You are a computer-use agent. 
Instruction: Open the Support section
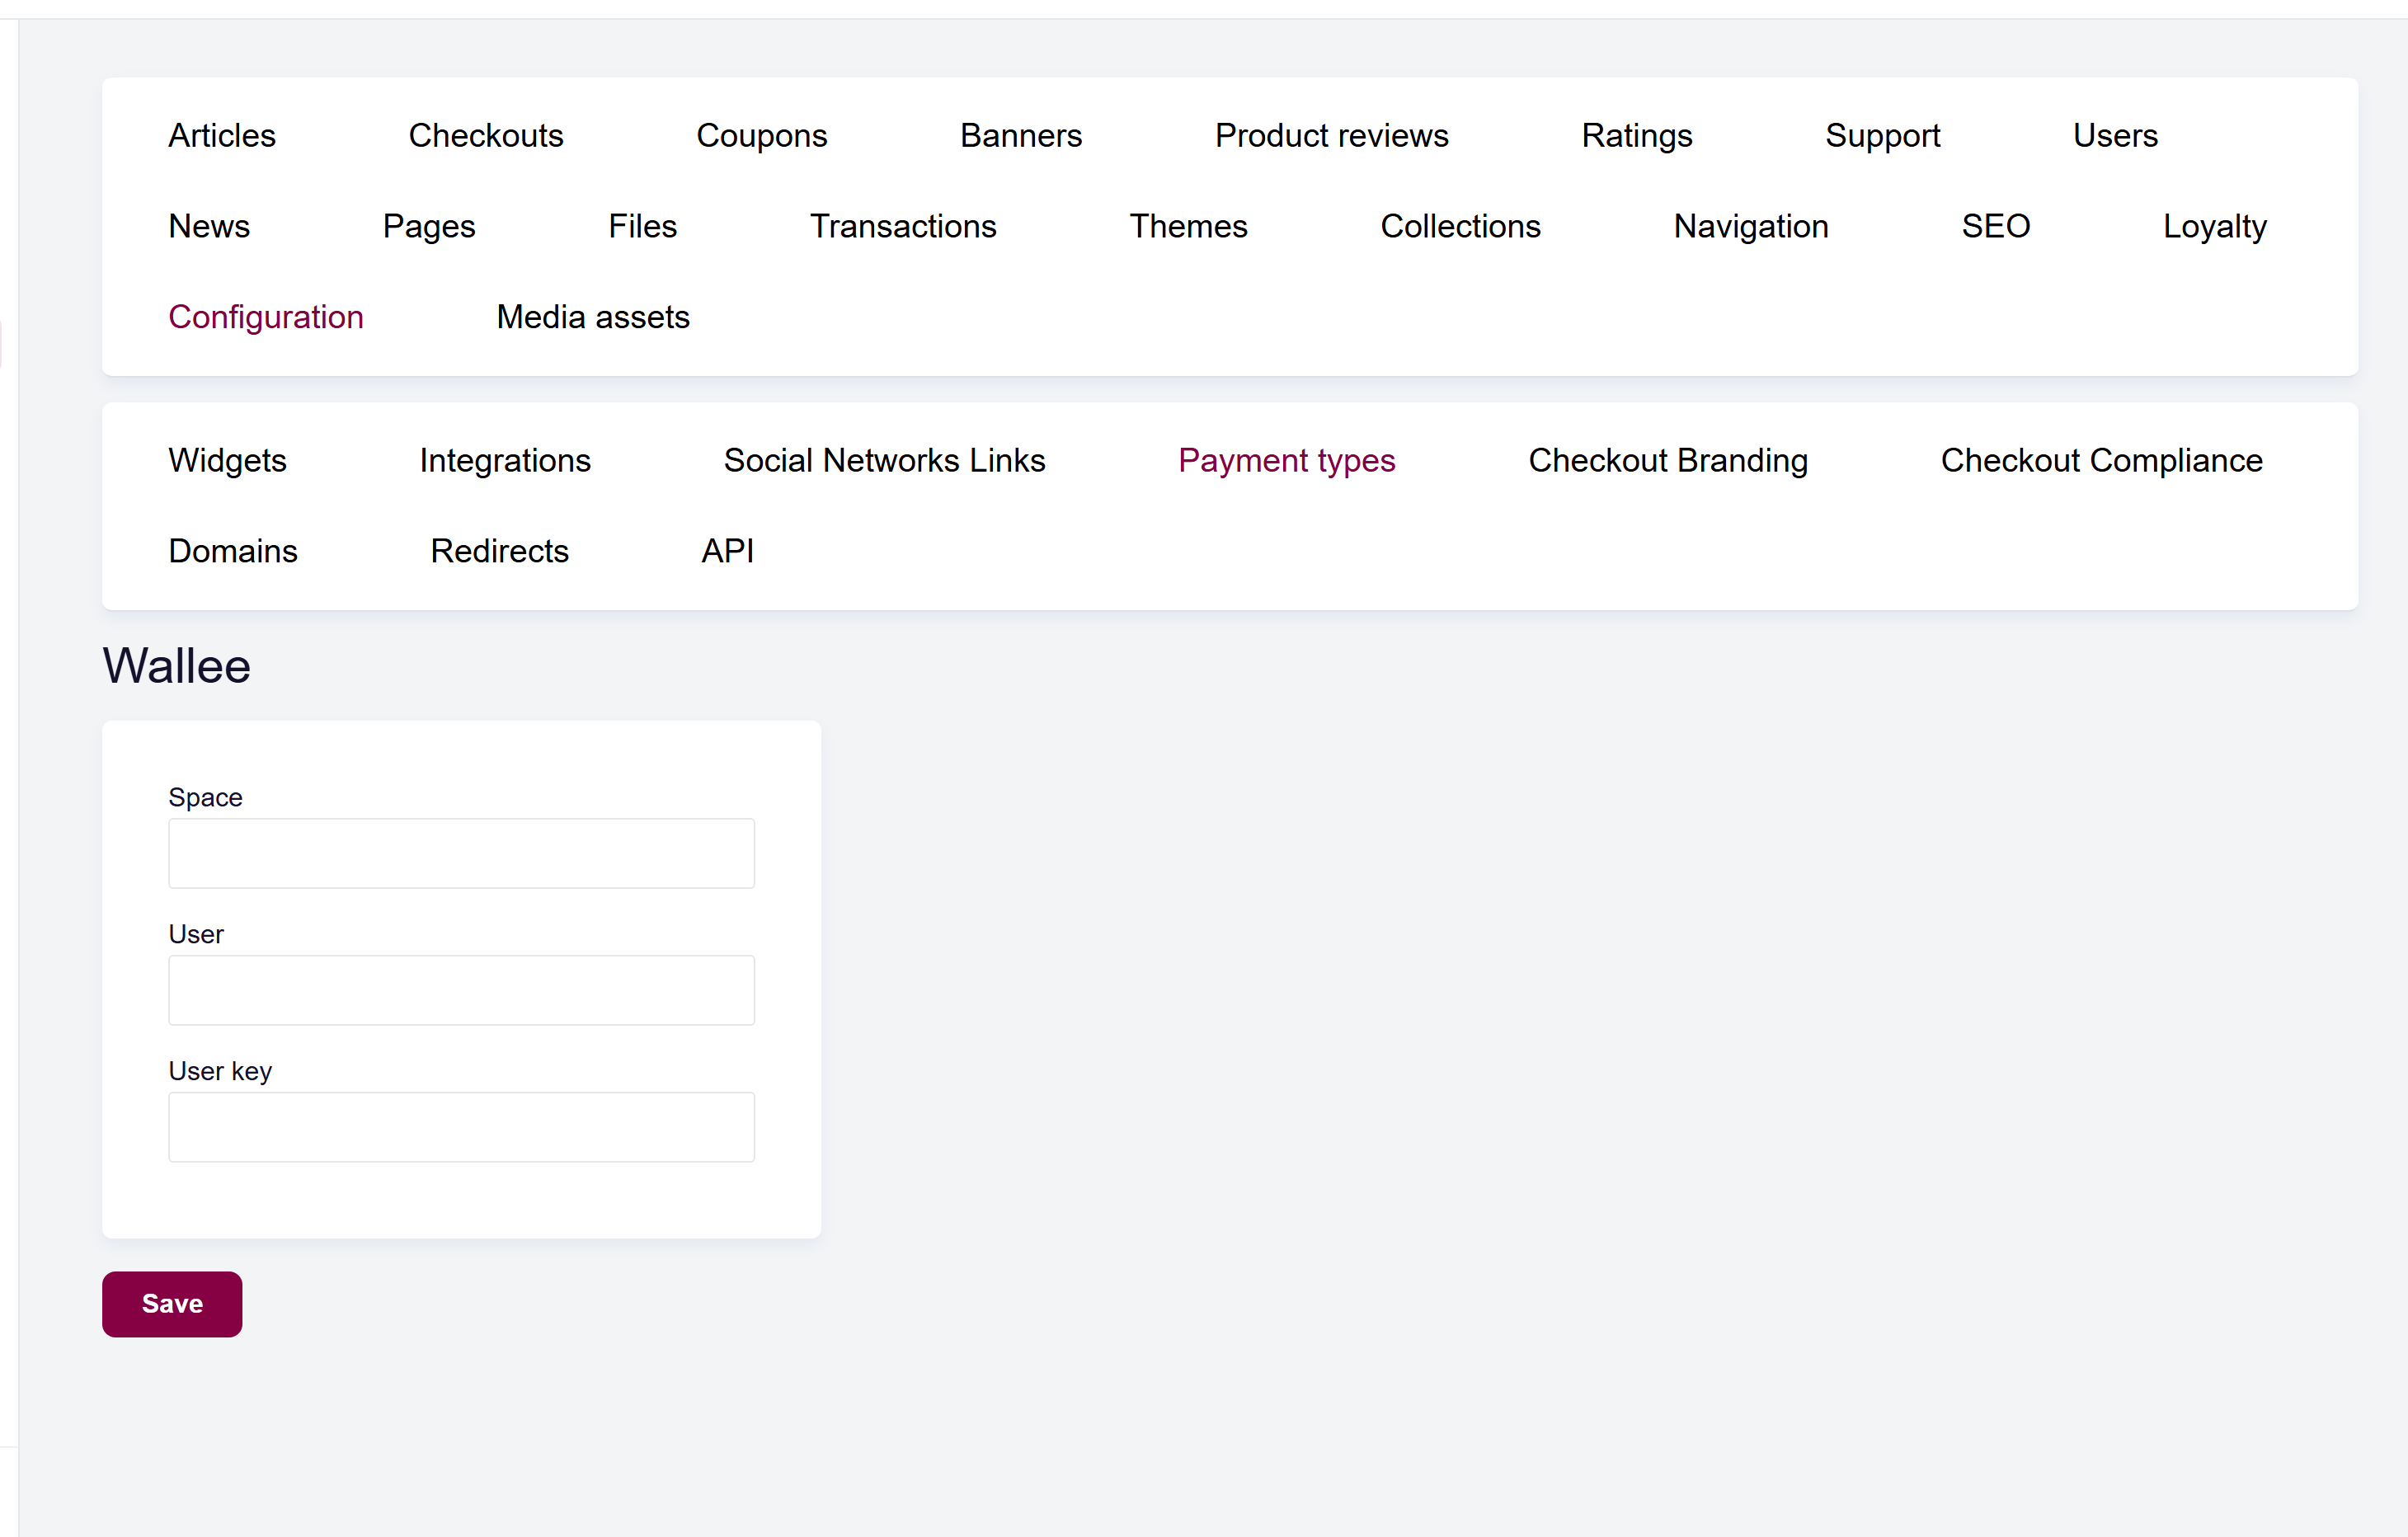(1882, 135)
